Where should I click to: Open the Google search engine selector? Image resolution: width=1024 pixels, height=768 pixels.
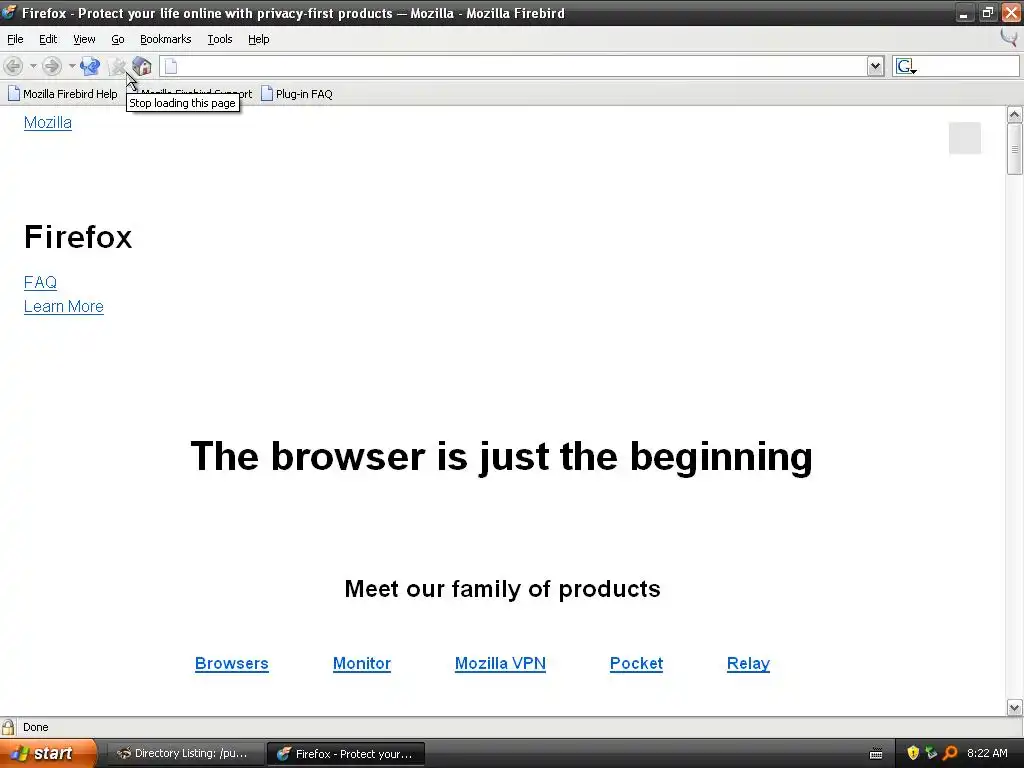point(906,66)
